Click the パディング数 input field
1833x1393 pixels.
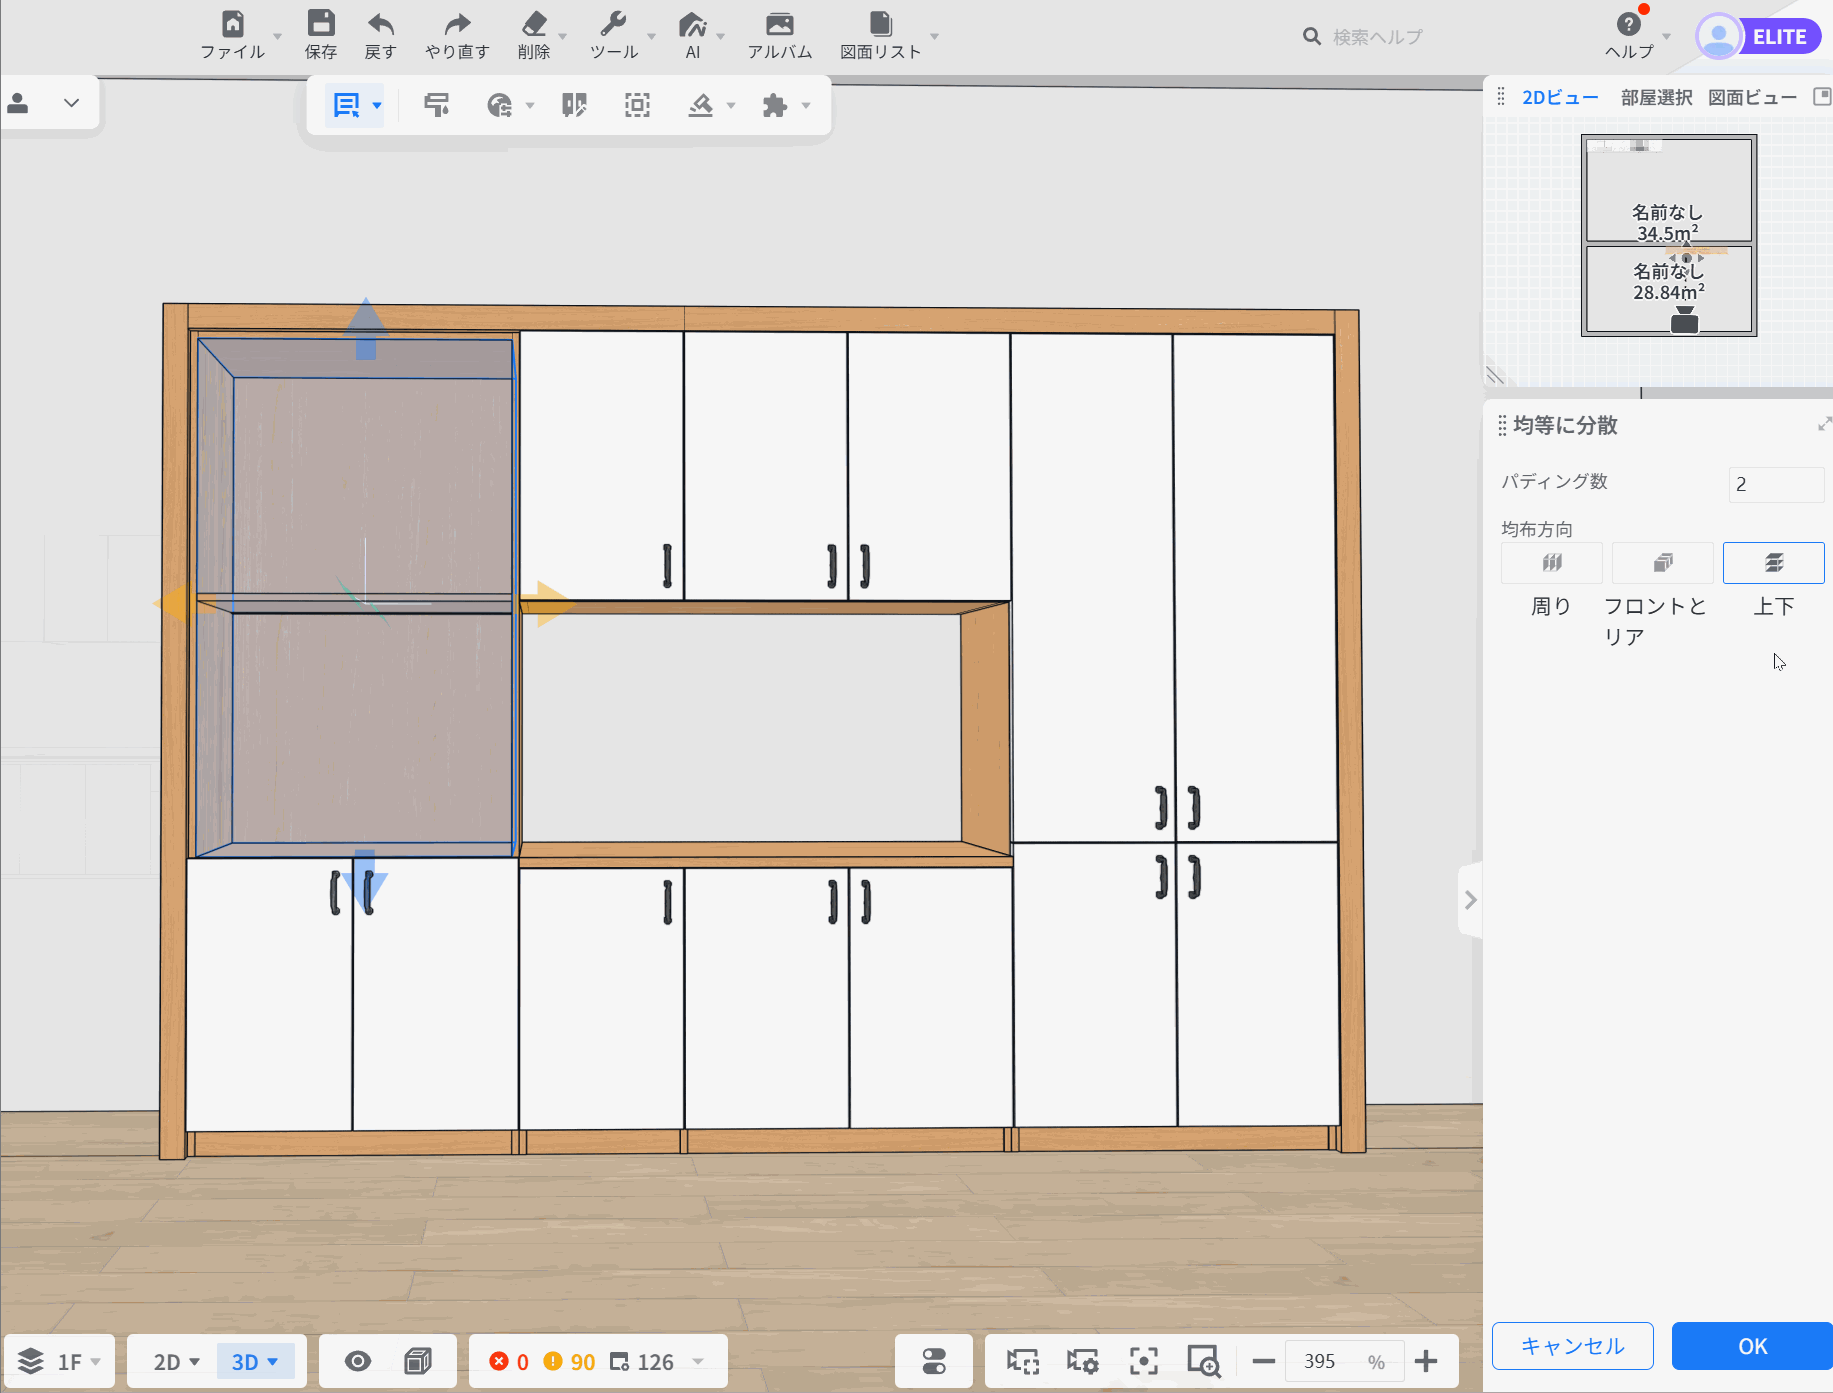(1776, 484)
